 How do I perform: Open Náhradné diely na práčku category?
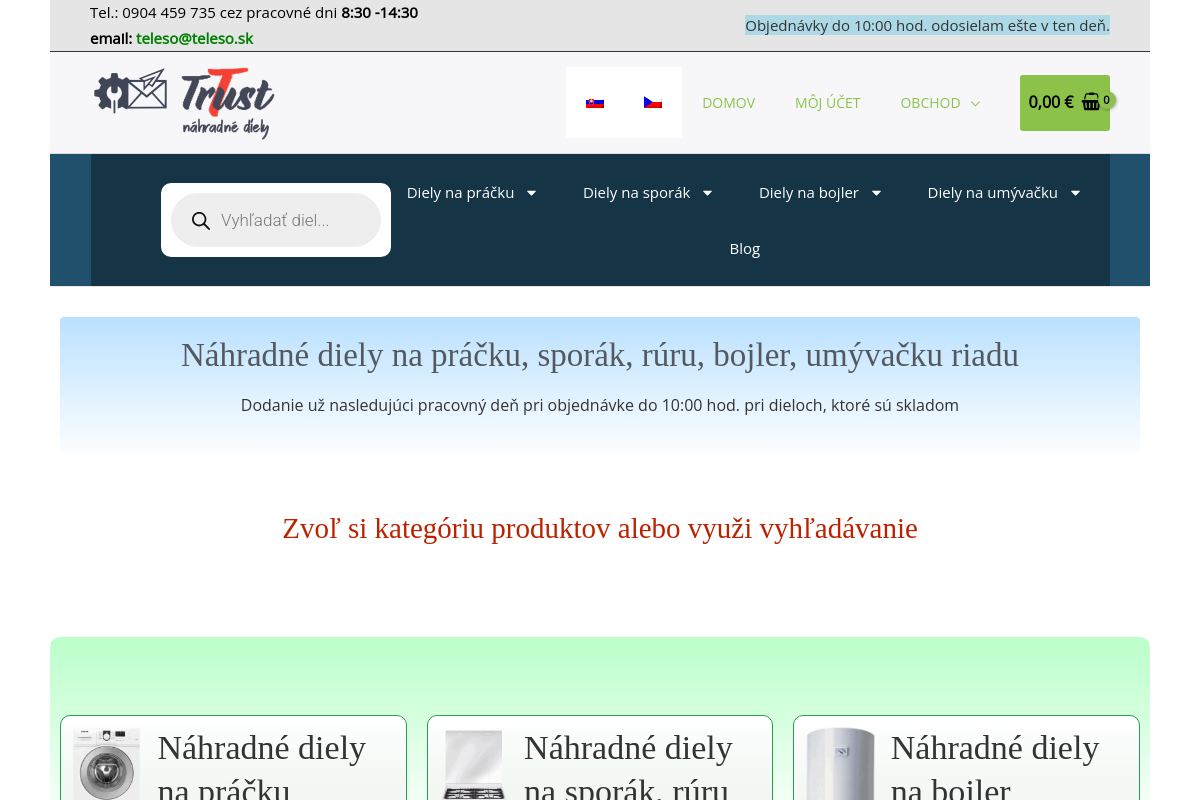point(261,766)
